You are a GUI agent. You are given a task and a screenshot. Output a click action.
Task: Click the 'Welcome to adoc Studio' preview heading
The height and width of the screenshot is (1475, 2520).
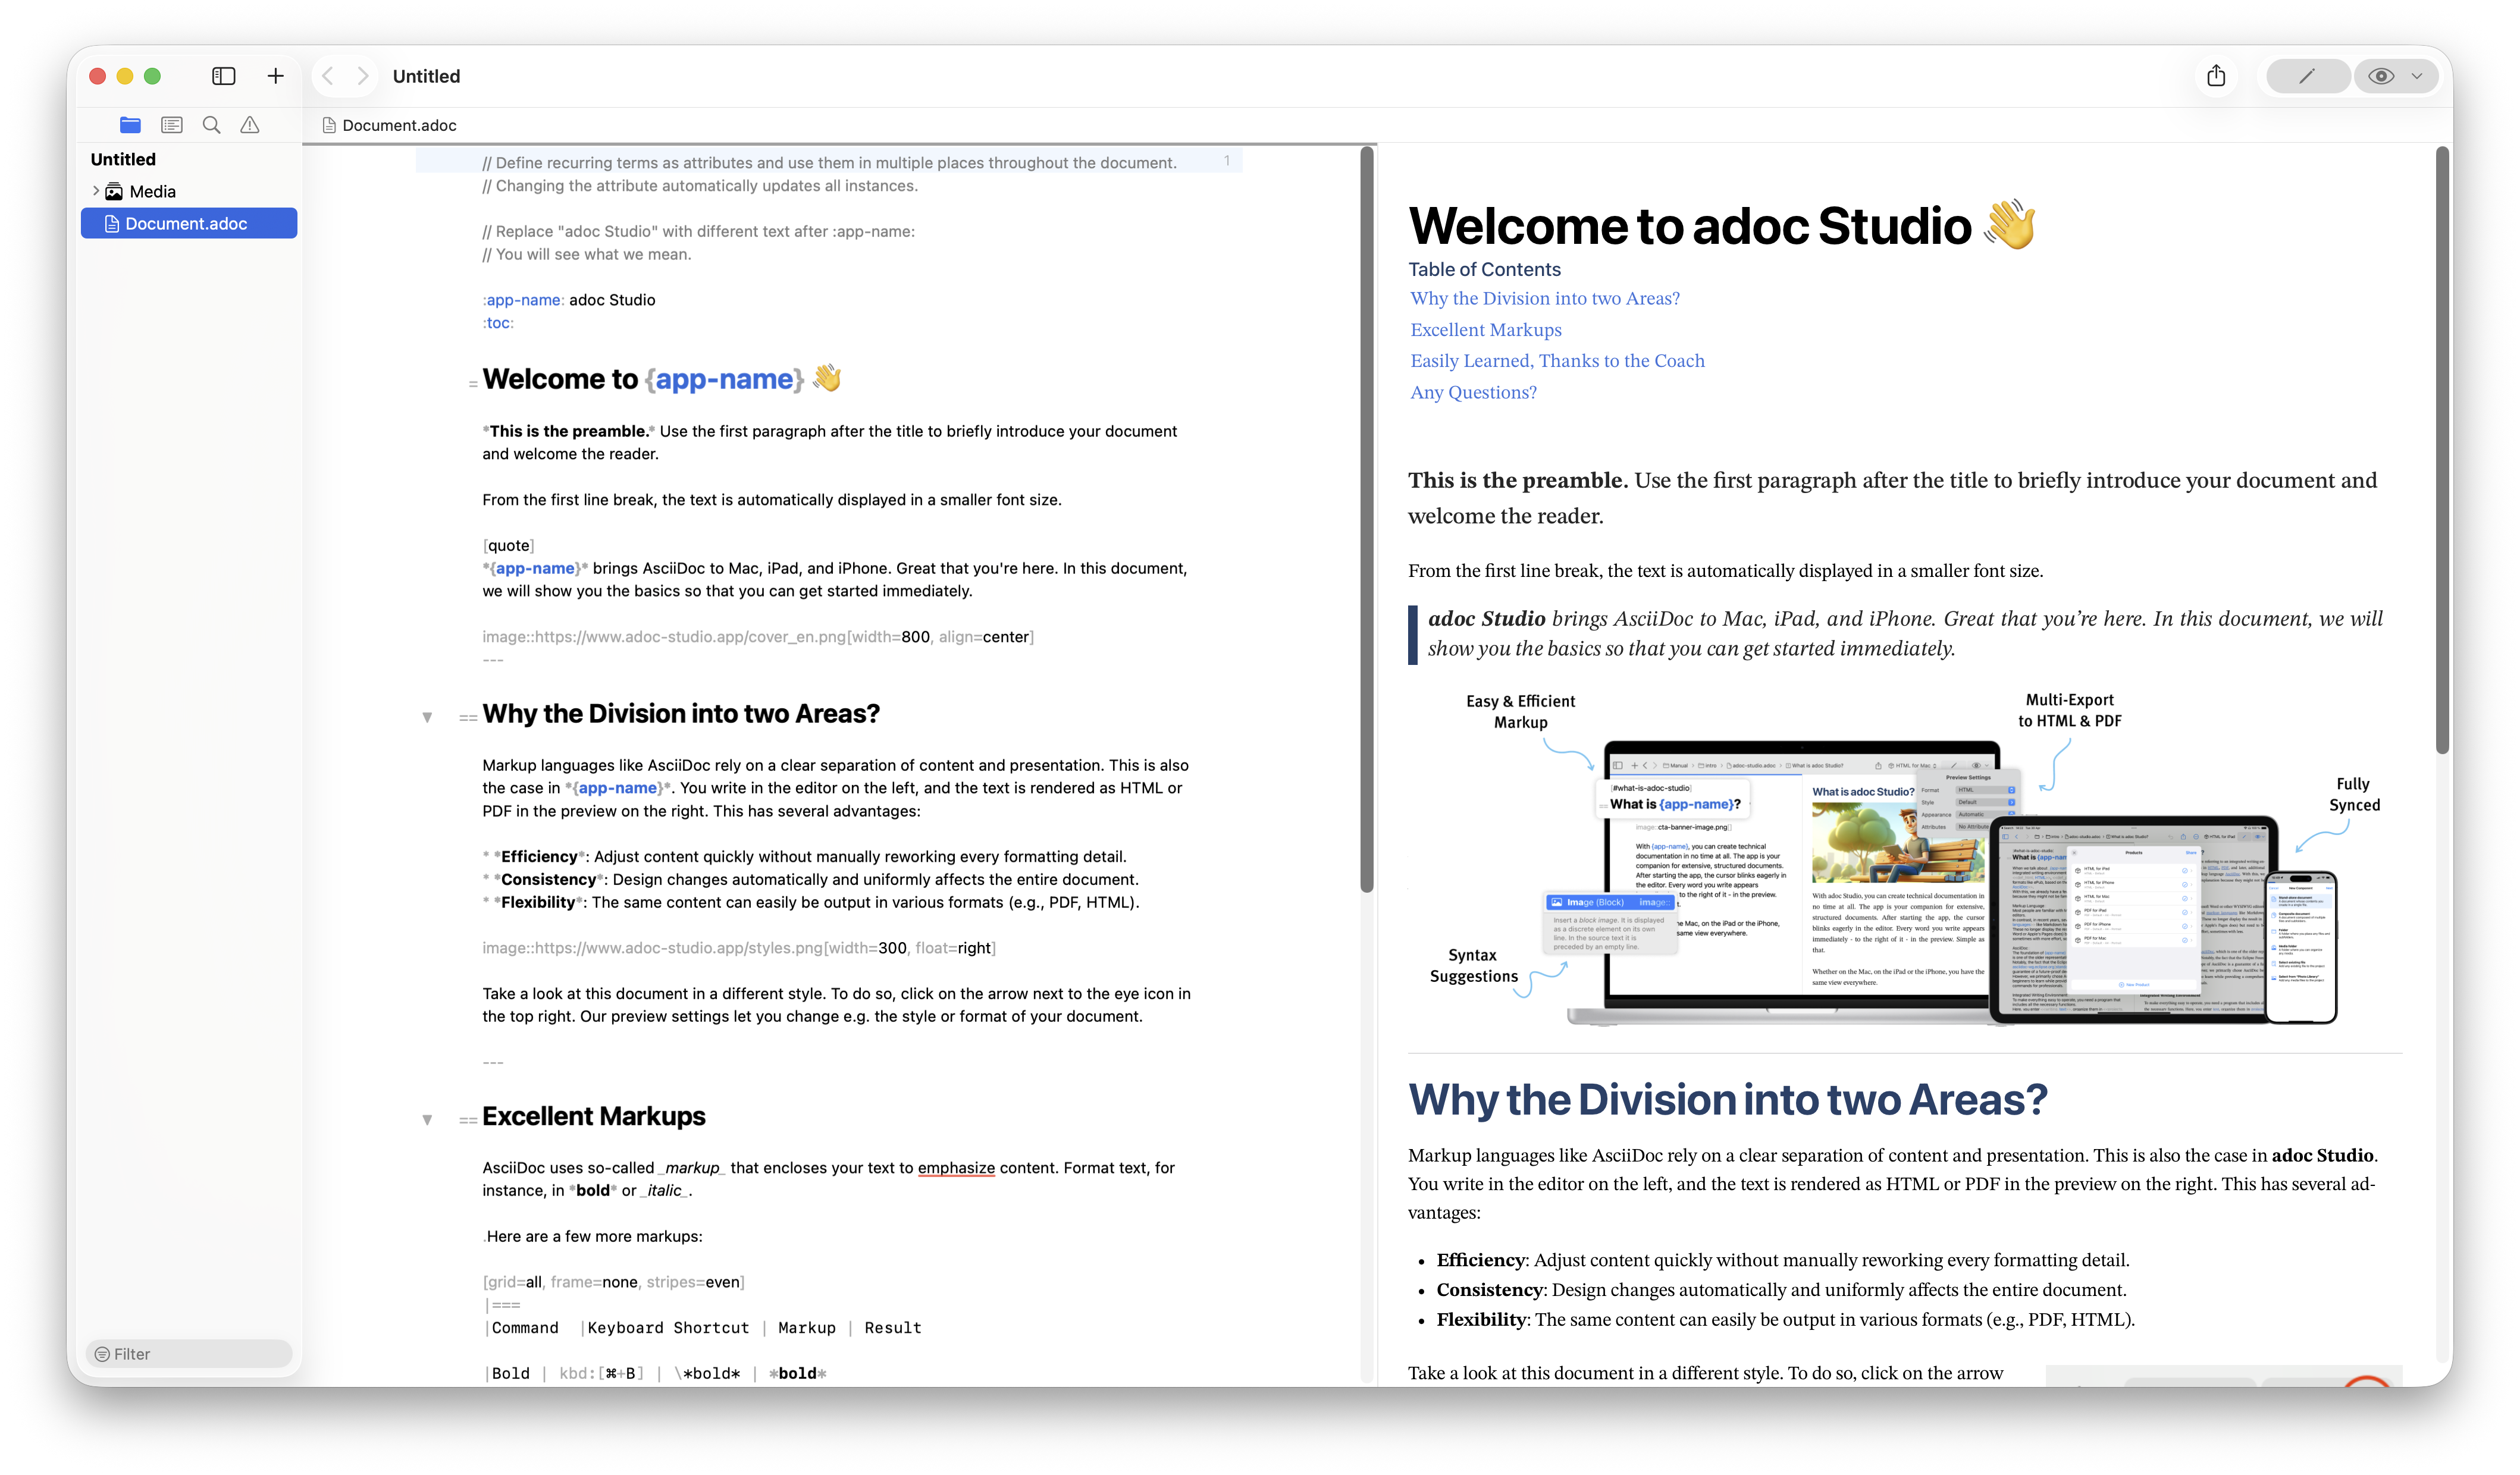(x=1722, y=225)
